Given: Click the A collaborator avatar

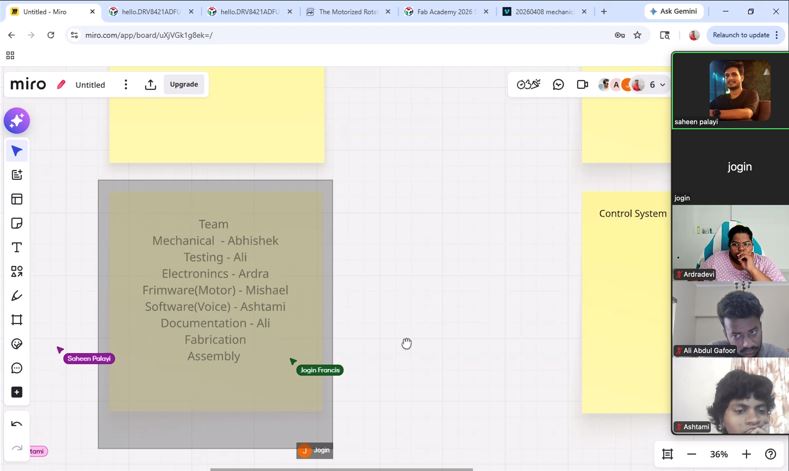Looking at the screenshot, I should [616, 85].
